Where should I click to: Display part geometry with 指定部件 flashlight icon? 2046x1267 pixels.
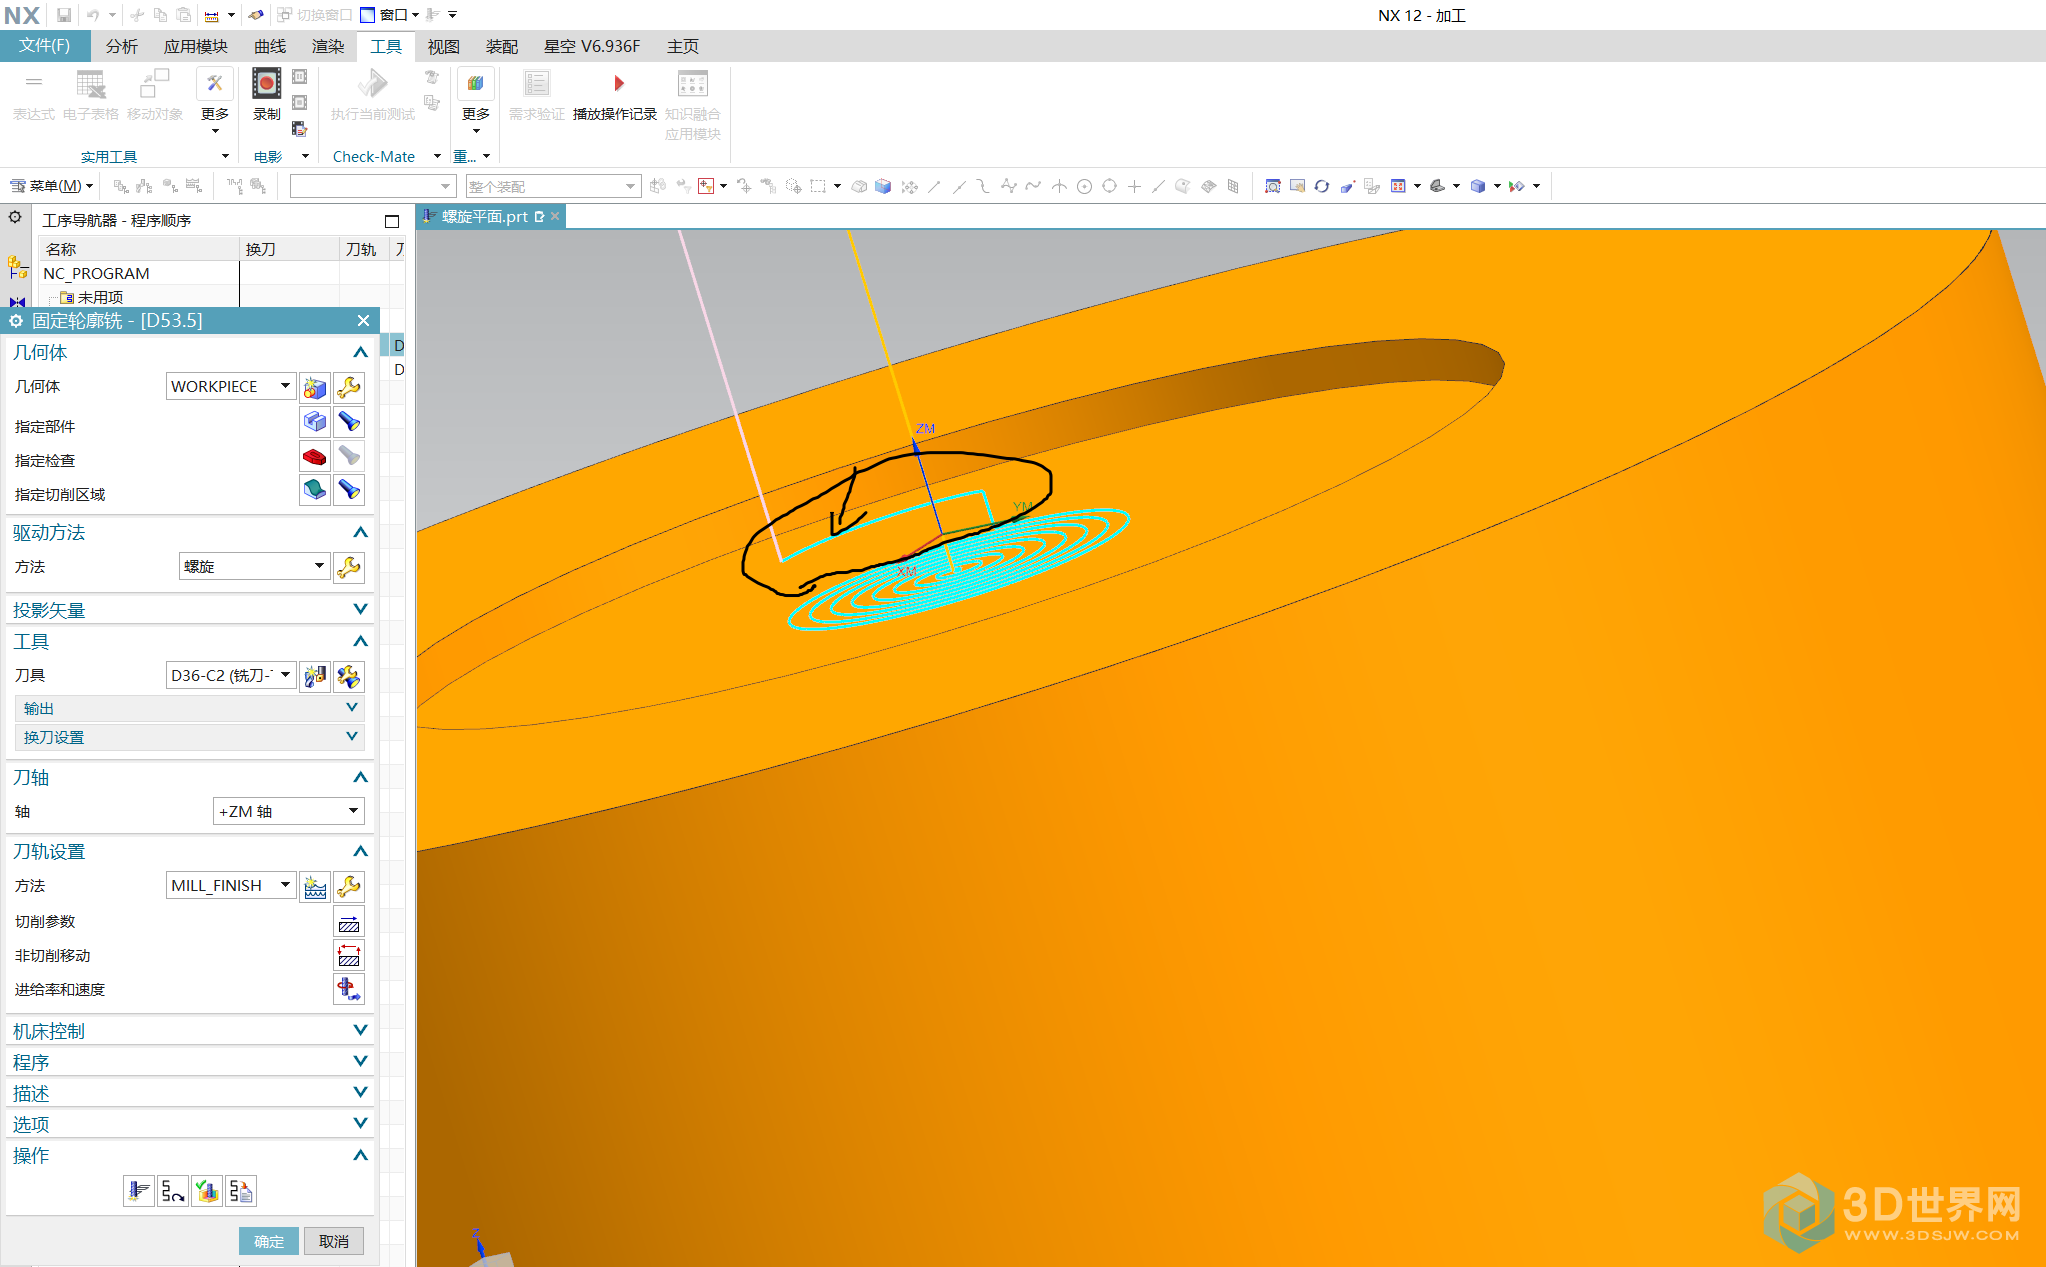click(349, 421)
